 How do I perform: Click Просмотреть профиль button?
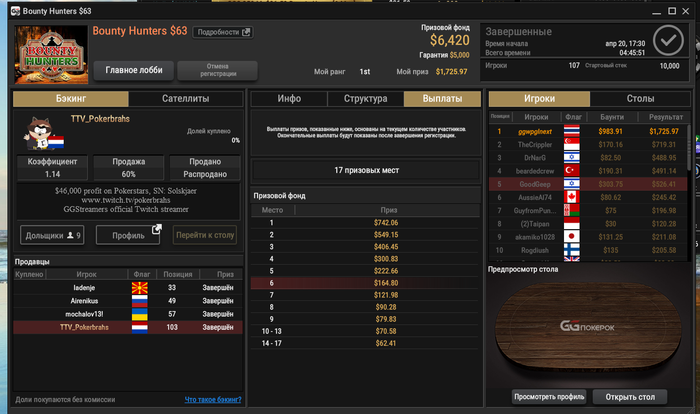549,397
